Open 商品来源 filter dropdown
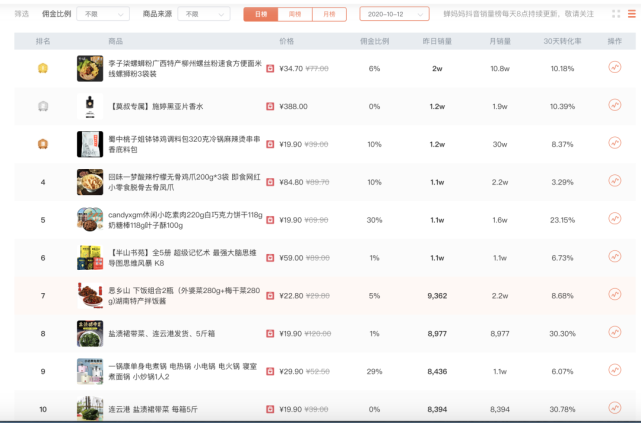Viewport: 641px width, 423px height. [x=204, y=14]
